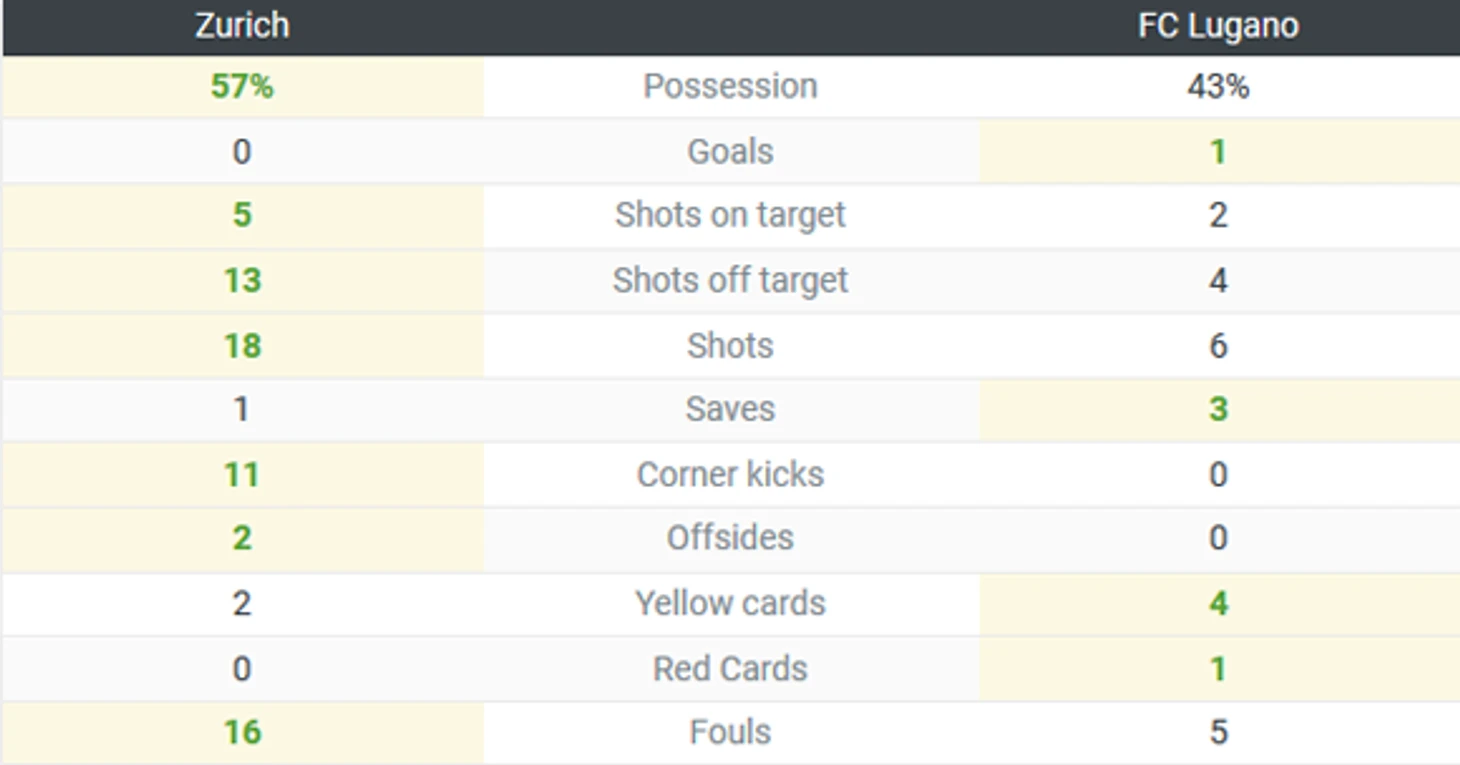This screenshot has width=1460, height=765.
Task: Select the Possession stat label
Action: pyautogui.click(x=730, y=87)
